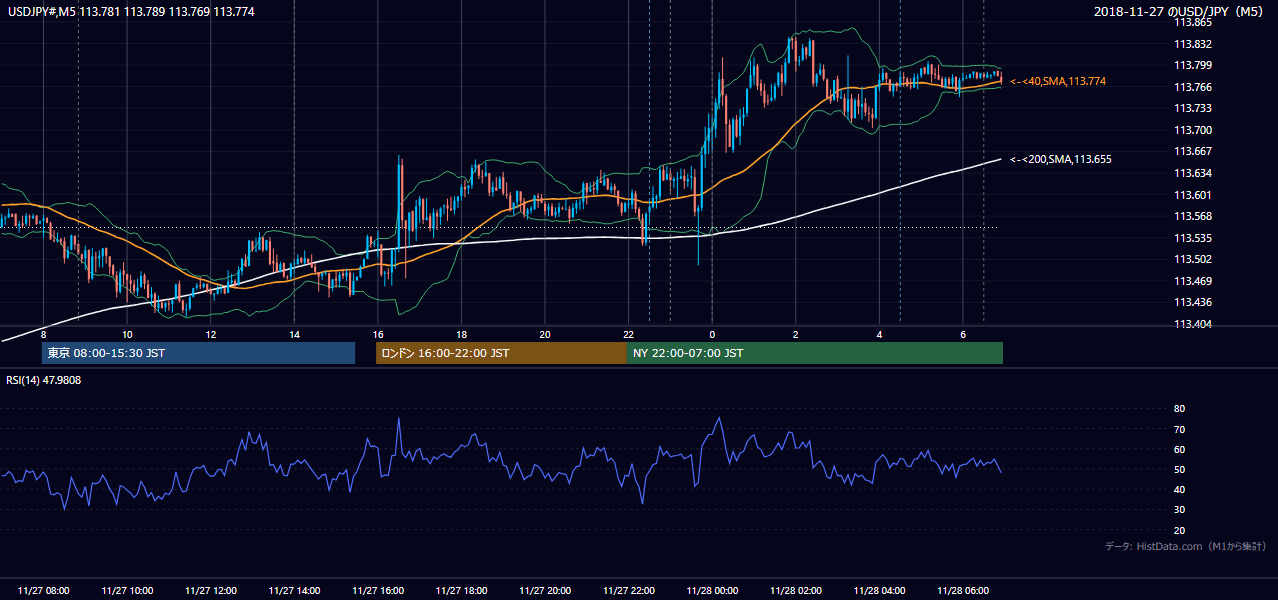1278x600 pixels.
Task: Click the 11/27 08:00 time axis label
Action: (x=43, y=591)
